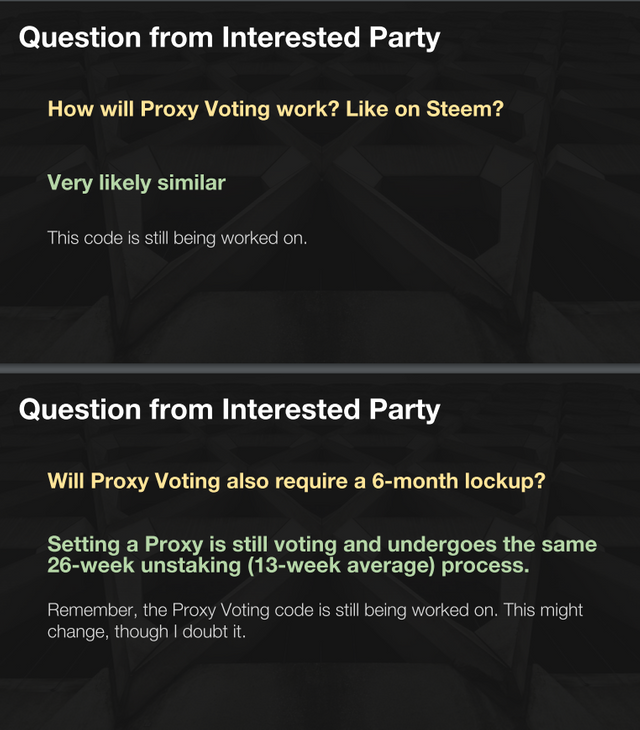Click the gray divider between the two slides
Viewport: 640px width, 730px height.
pyautogui.click(x=320, y=368)
